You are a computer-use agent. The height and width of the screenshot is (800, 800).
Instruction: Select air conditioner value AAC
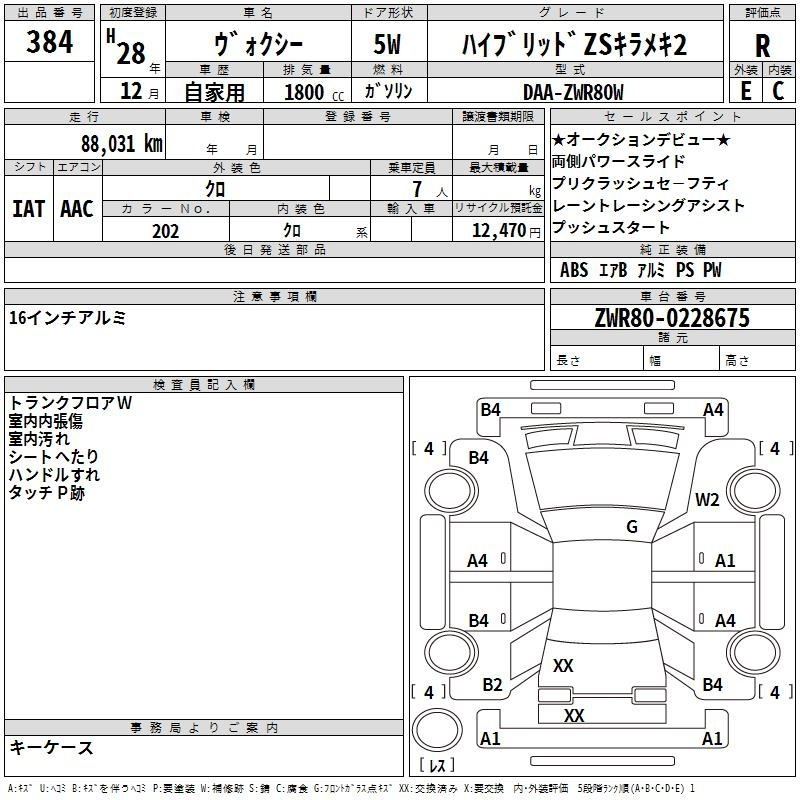(77, 209)
